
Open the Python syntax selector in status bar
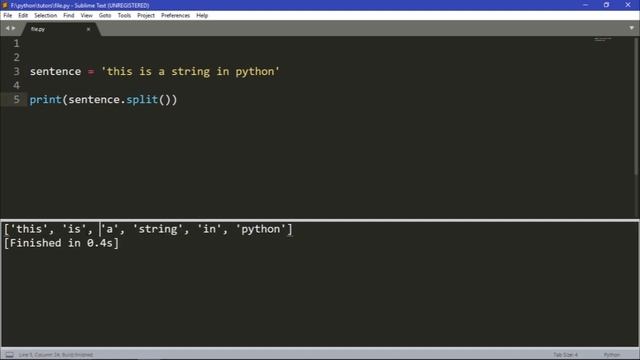(x=612, y=355)
